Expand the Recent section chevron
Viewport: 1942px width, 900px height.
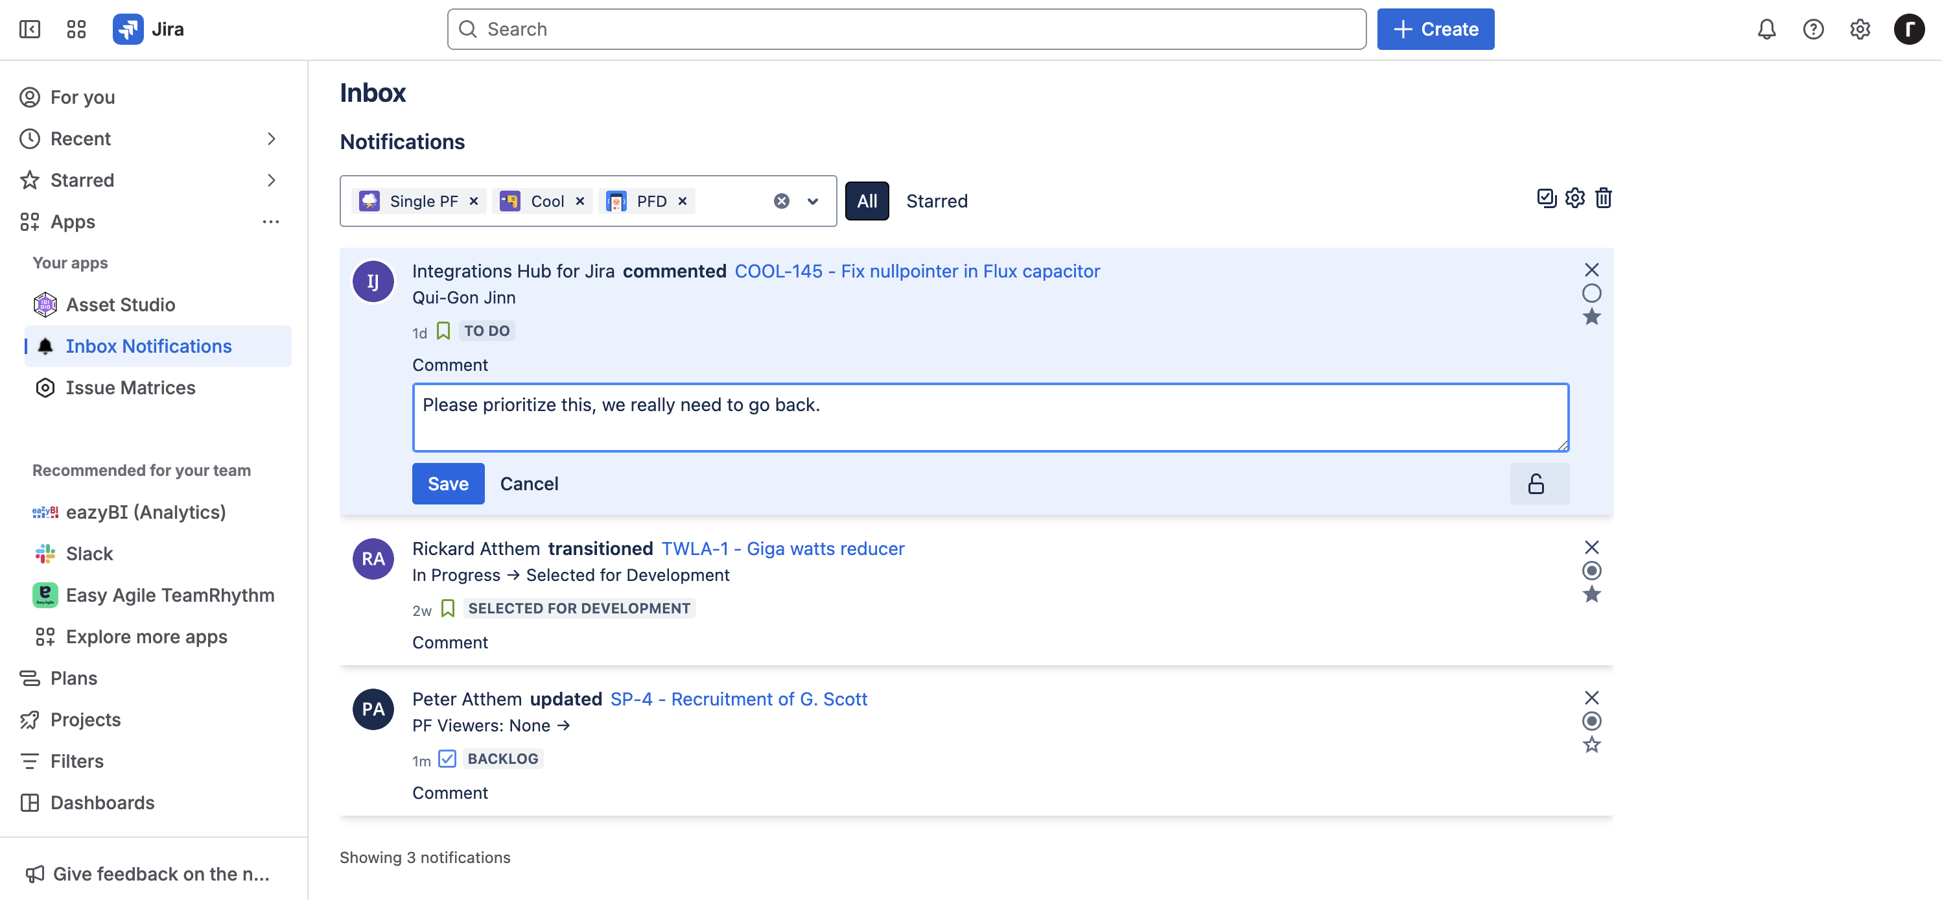(271, 139)
